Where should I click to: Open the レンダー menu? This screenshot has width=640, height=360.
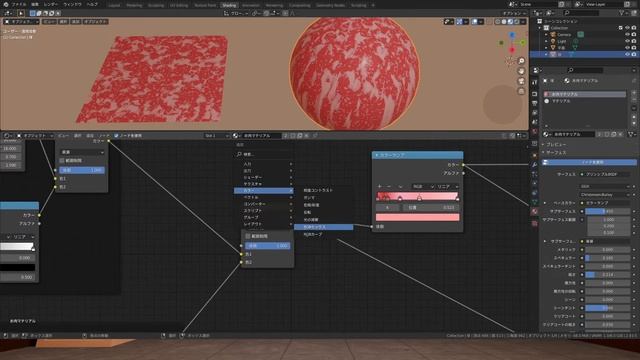tap(51, 4)
